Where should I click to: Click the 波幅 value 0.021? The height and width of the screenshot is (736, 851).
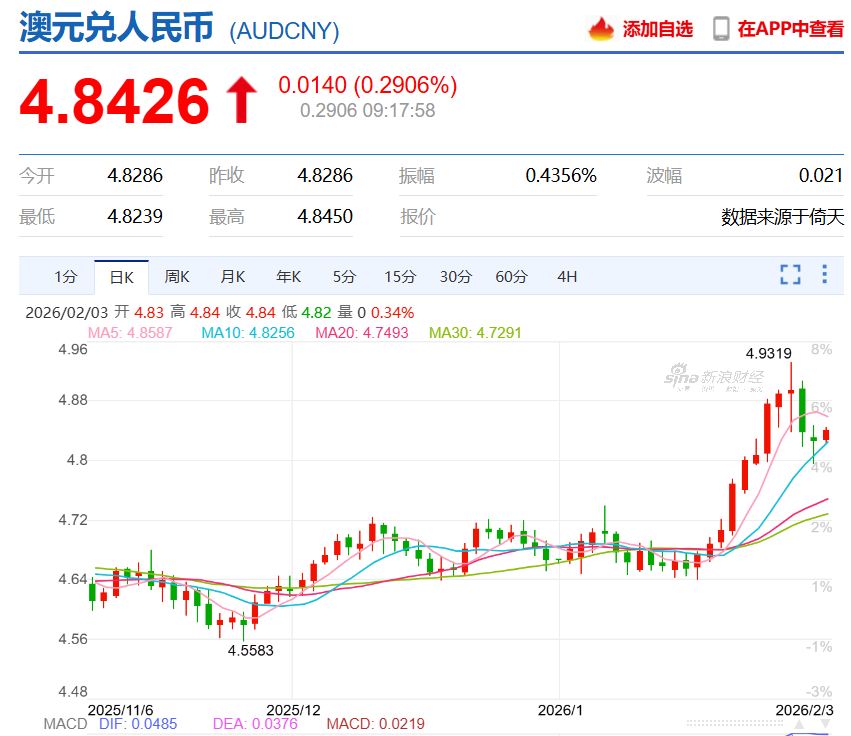tap(821, 175)
